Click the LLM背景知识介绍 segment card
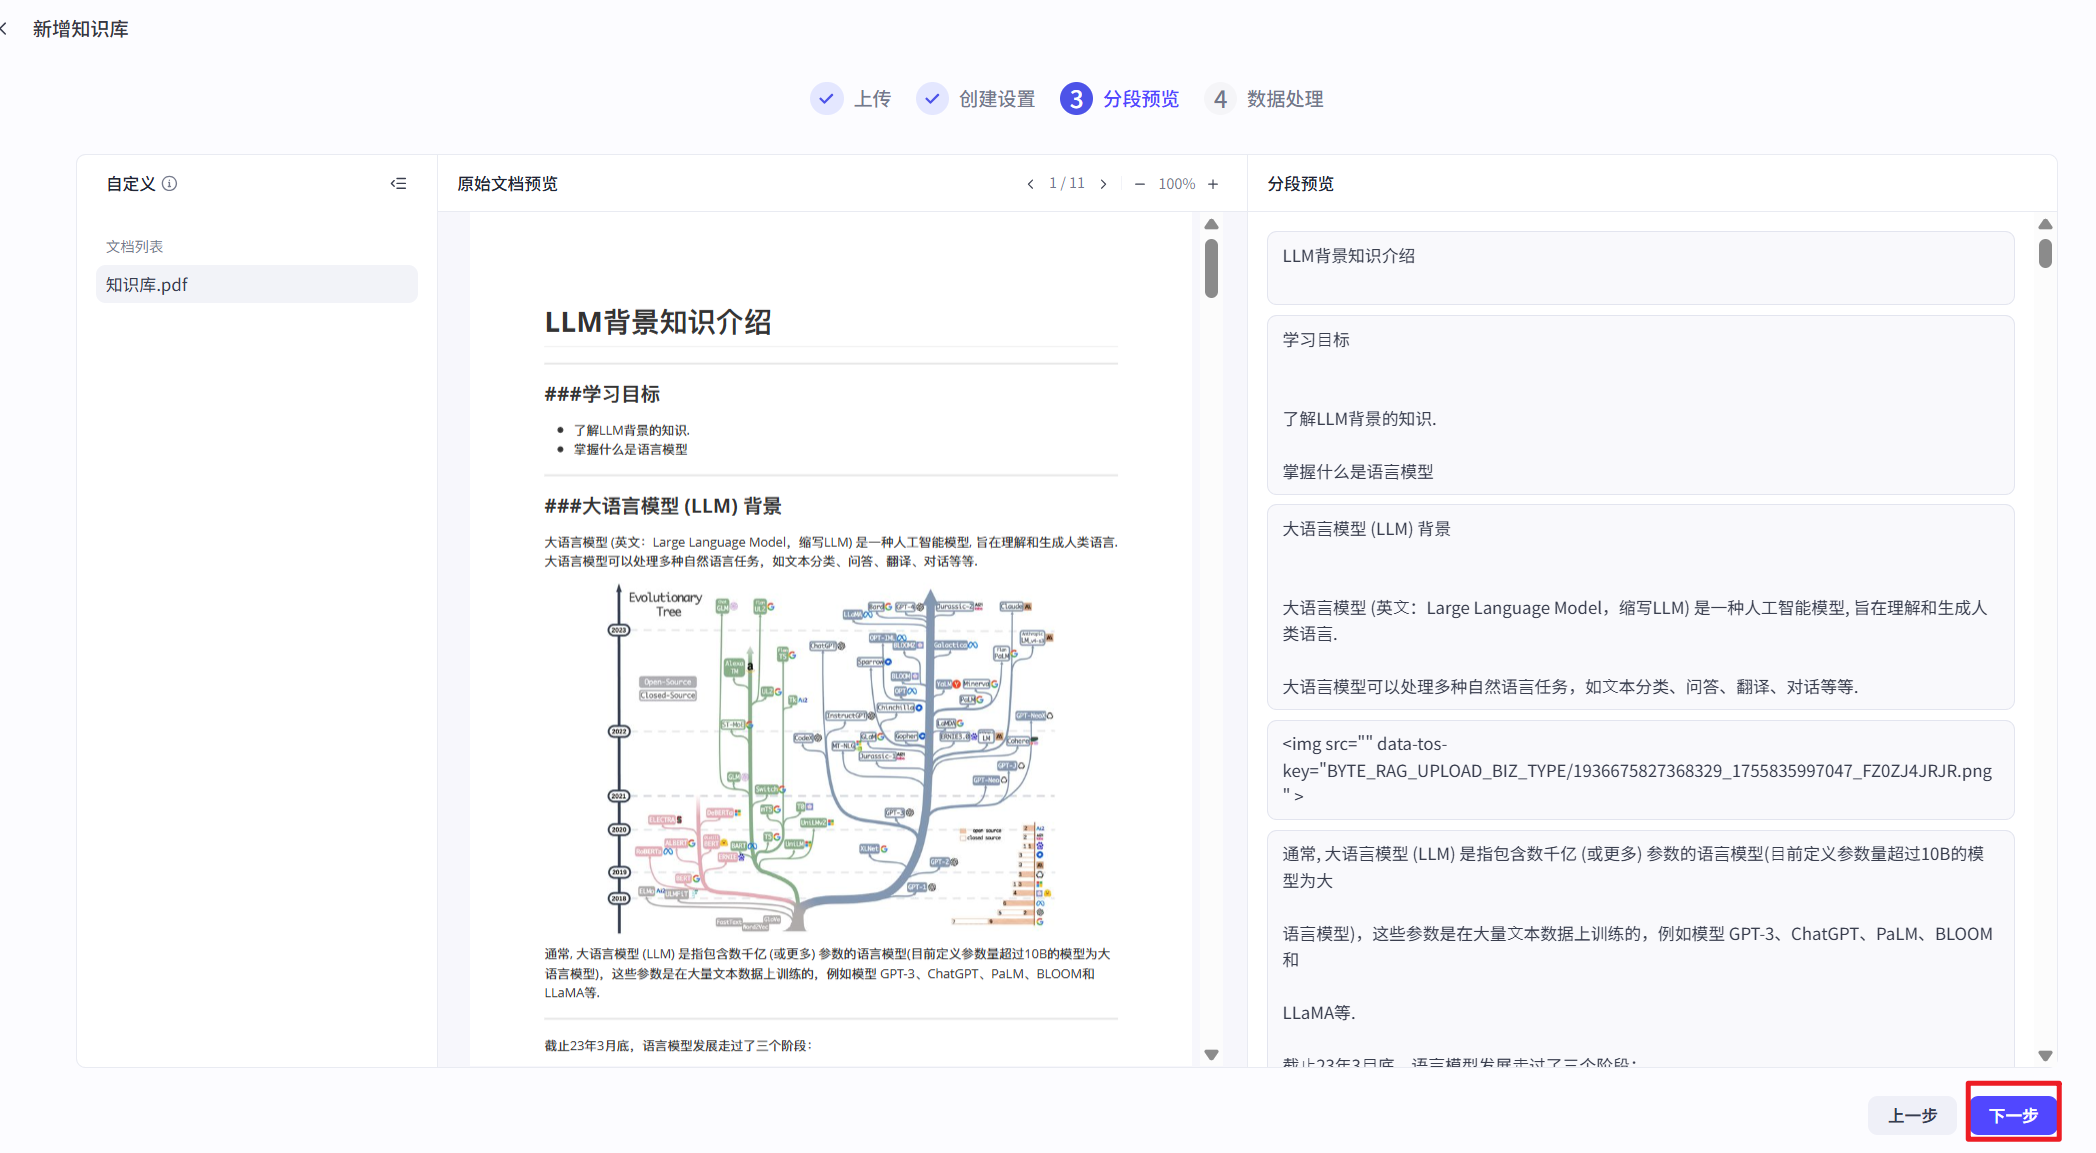 [1640, 268]
